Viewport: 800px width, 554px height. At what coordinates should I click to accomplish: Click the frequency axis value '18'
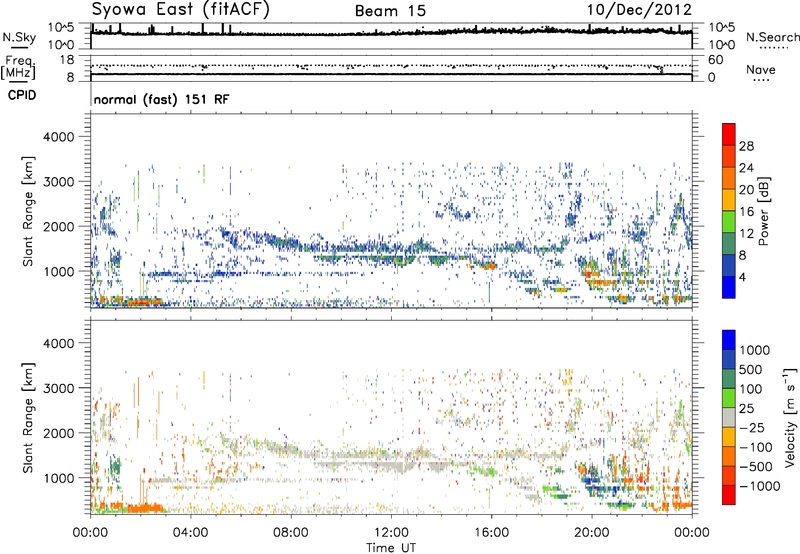click(x=67, y=60)
